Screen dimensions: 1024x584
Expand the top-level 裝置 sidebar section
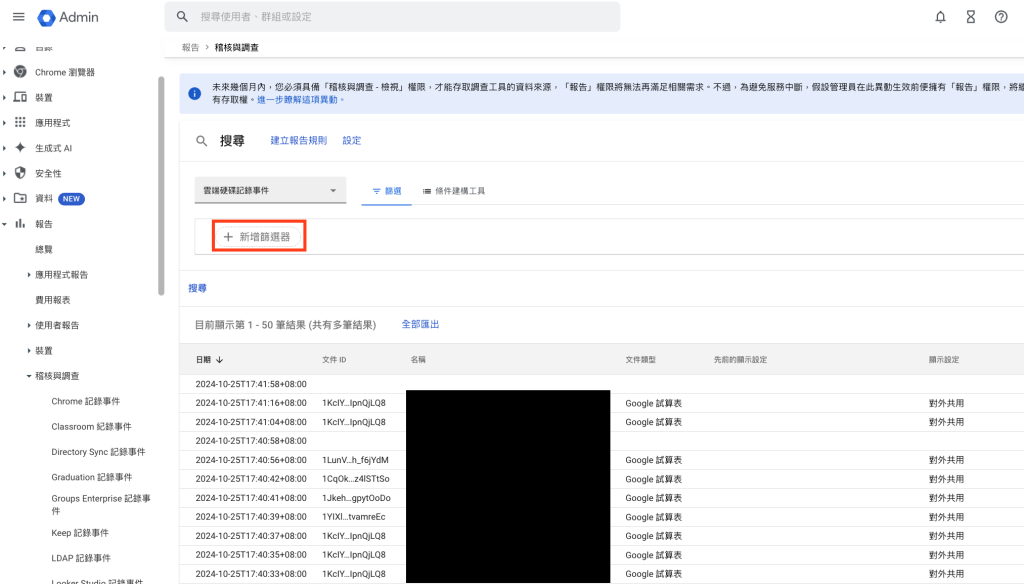pyautogui.click(x=5, y=97)
